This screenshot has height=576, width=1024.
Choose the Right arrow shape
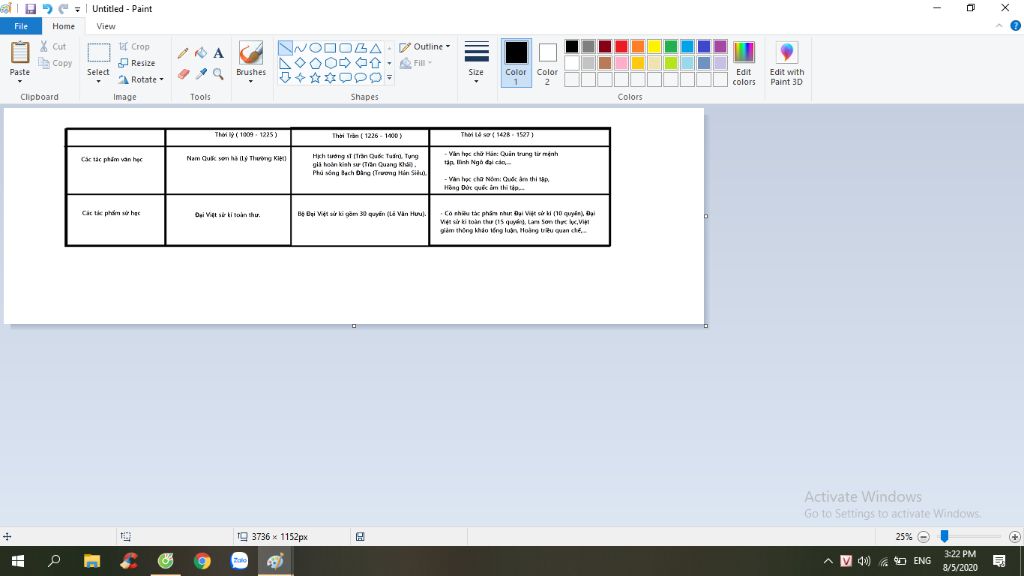(345, 63)
